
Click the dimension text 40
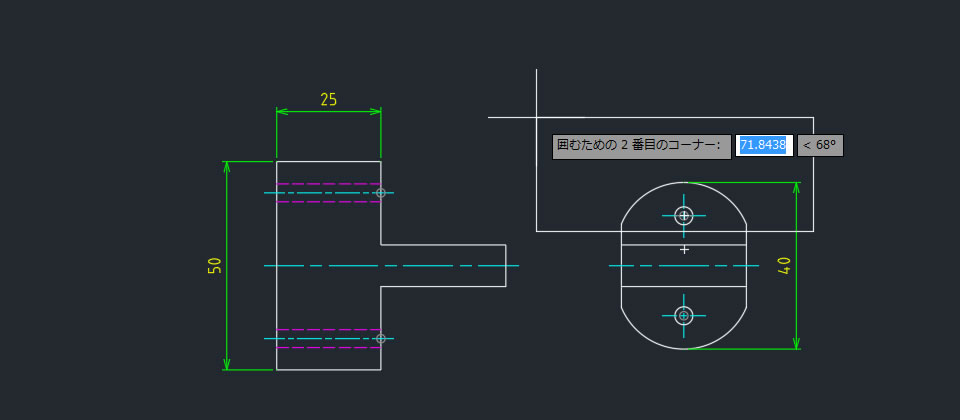tap(784, 265)
